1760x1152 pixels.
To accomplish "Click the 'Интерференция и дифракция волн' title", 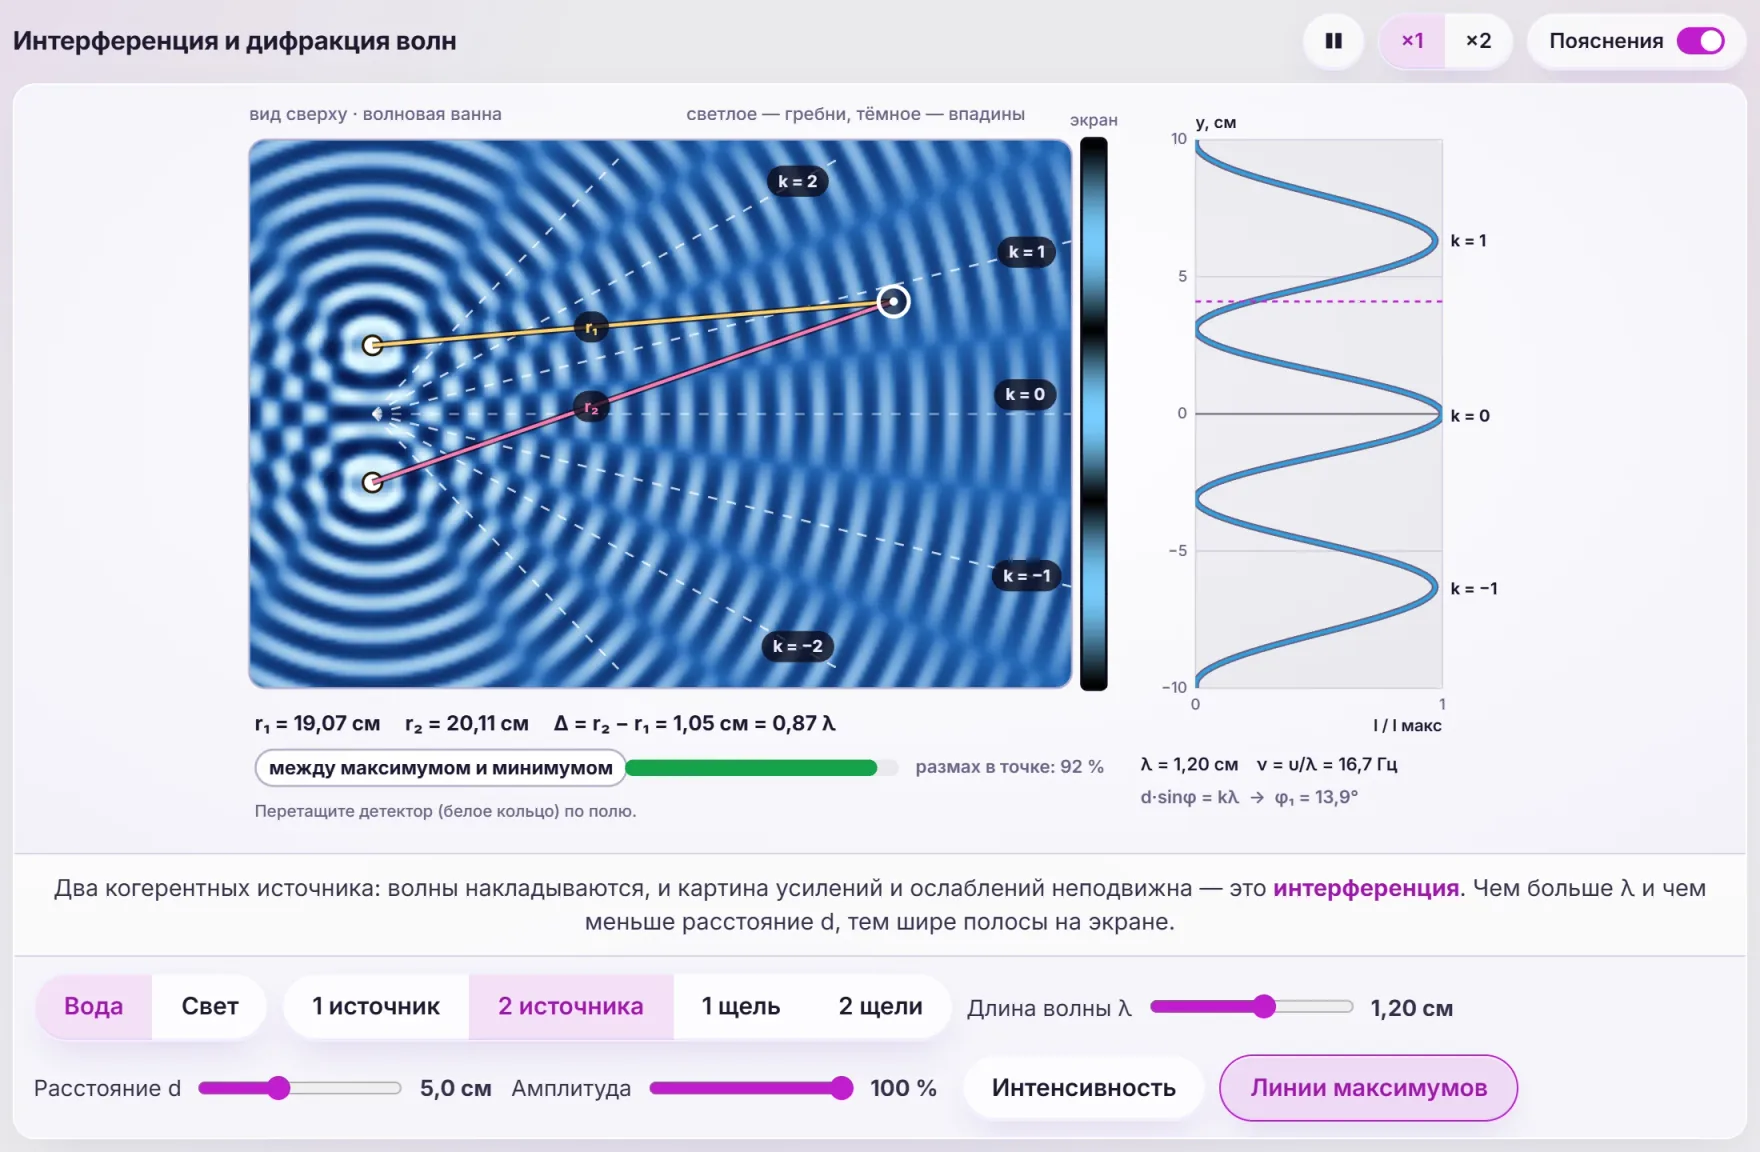I will pyautogui.click(x=235, y=41).
